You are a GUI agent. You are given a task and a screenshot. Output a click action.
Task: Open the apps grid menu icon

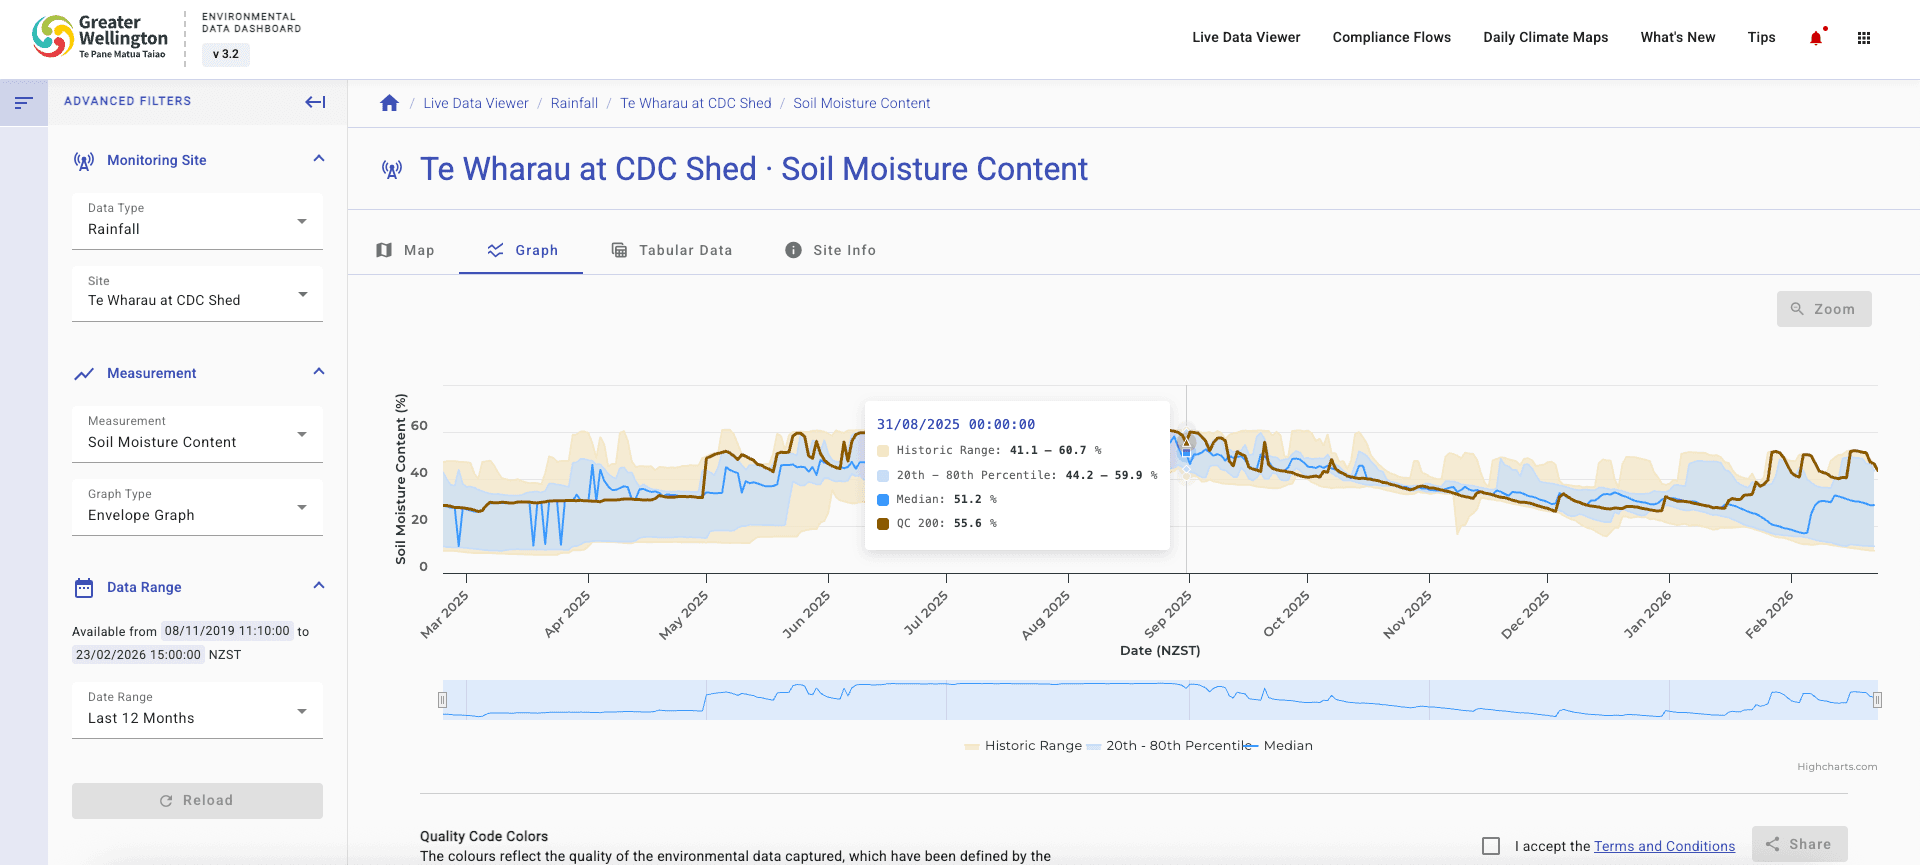[1863, 38]
